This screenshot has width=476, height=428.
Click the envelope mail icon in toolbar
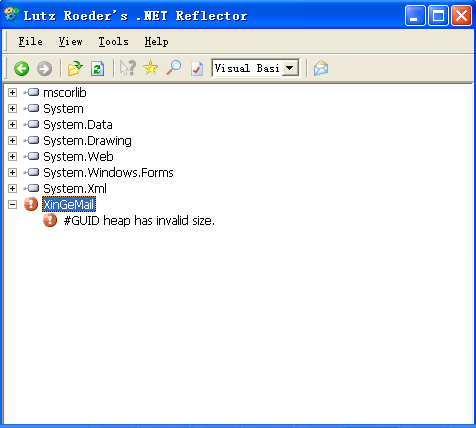pyautogui.click(x=321, y=68)
